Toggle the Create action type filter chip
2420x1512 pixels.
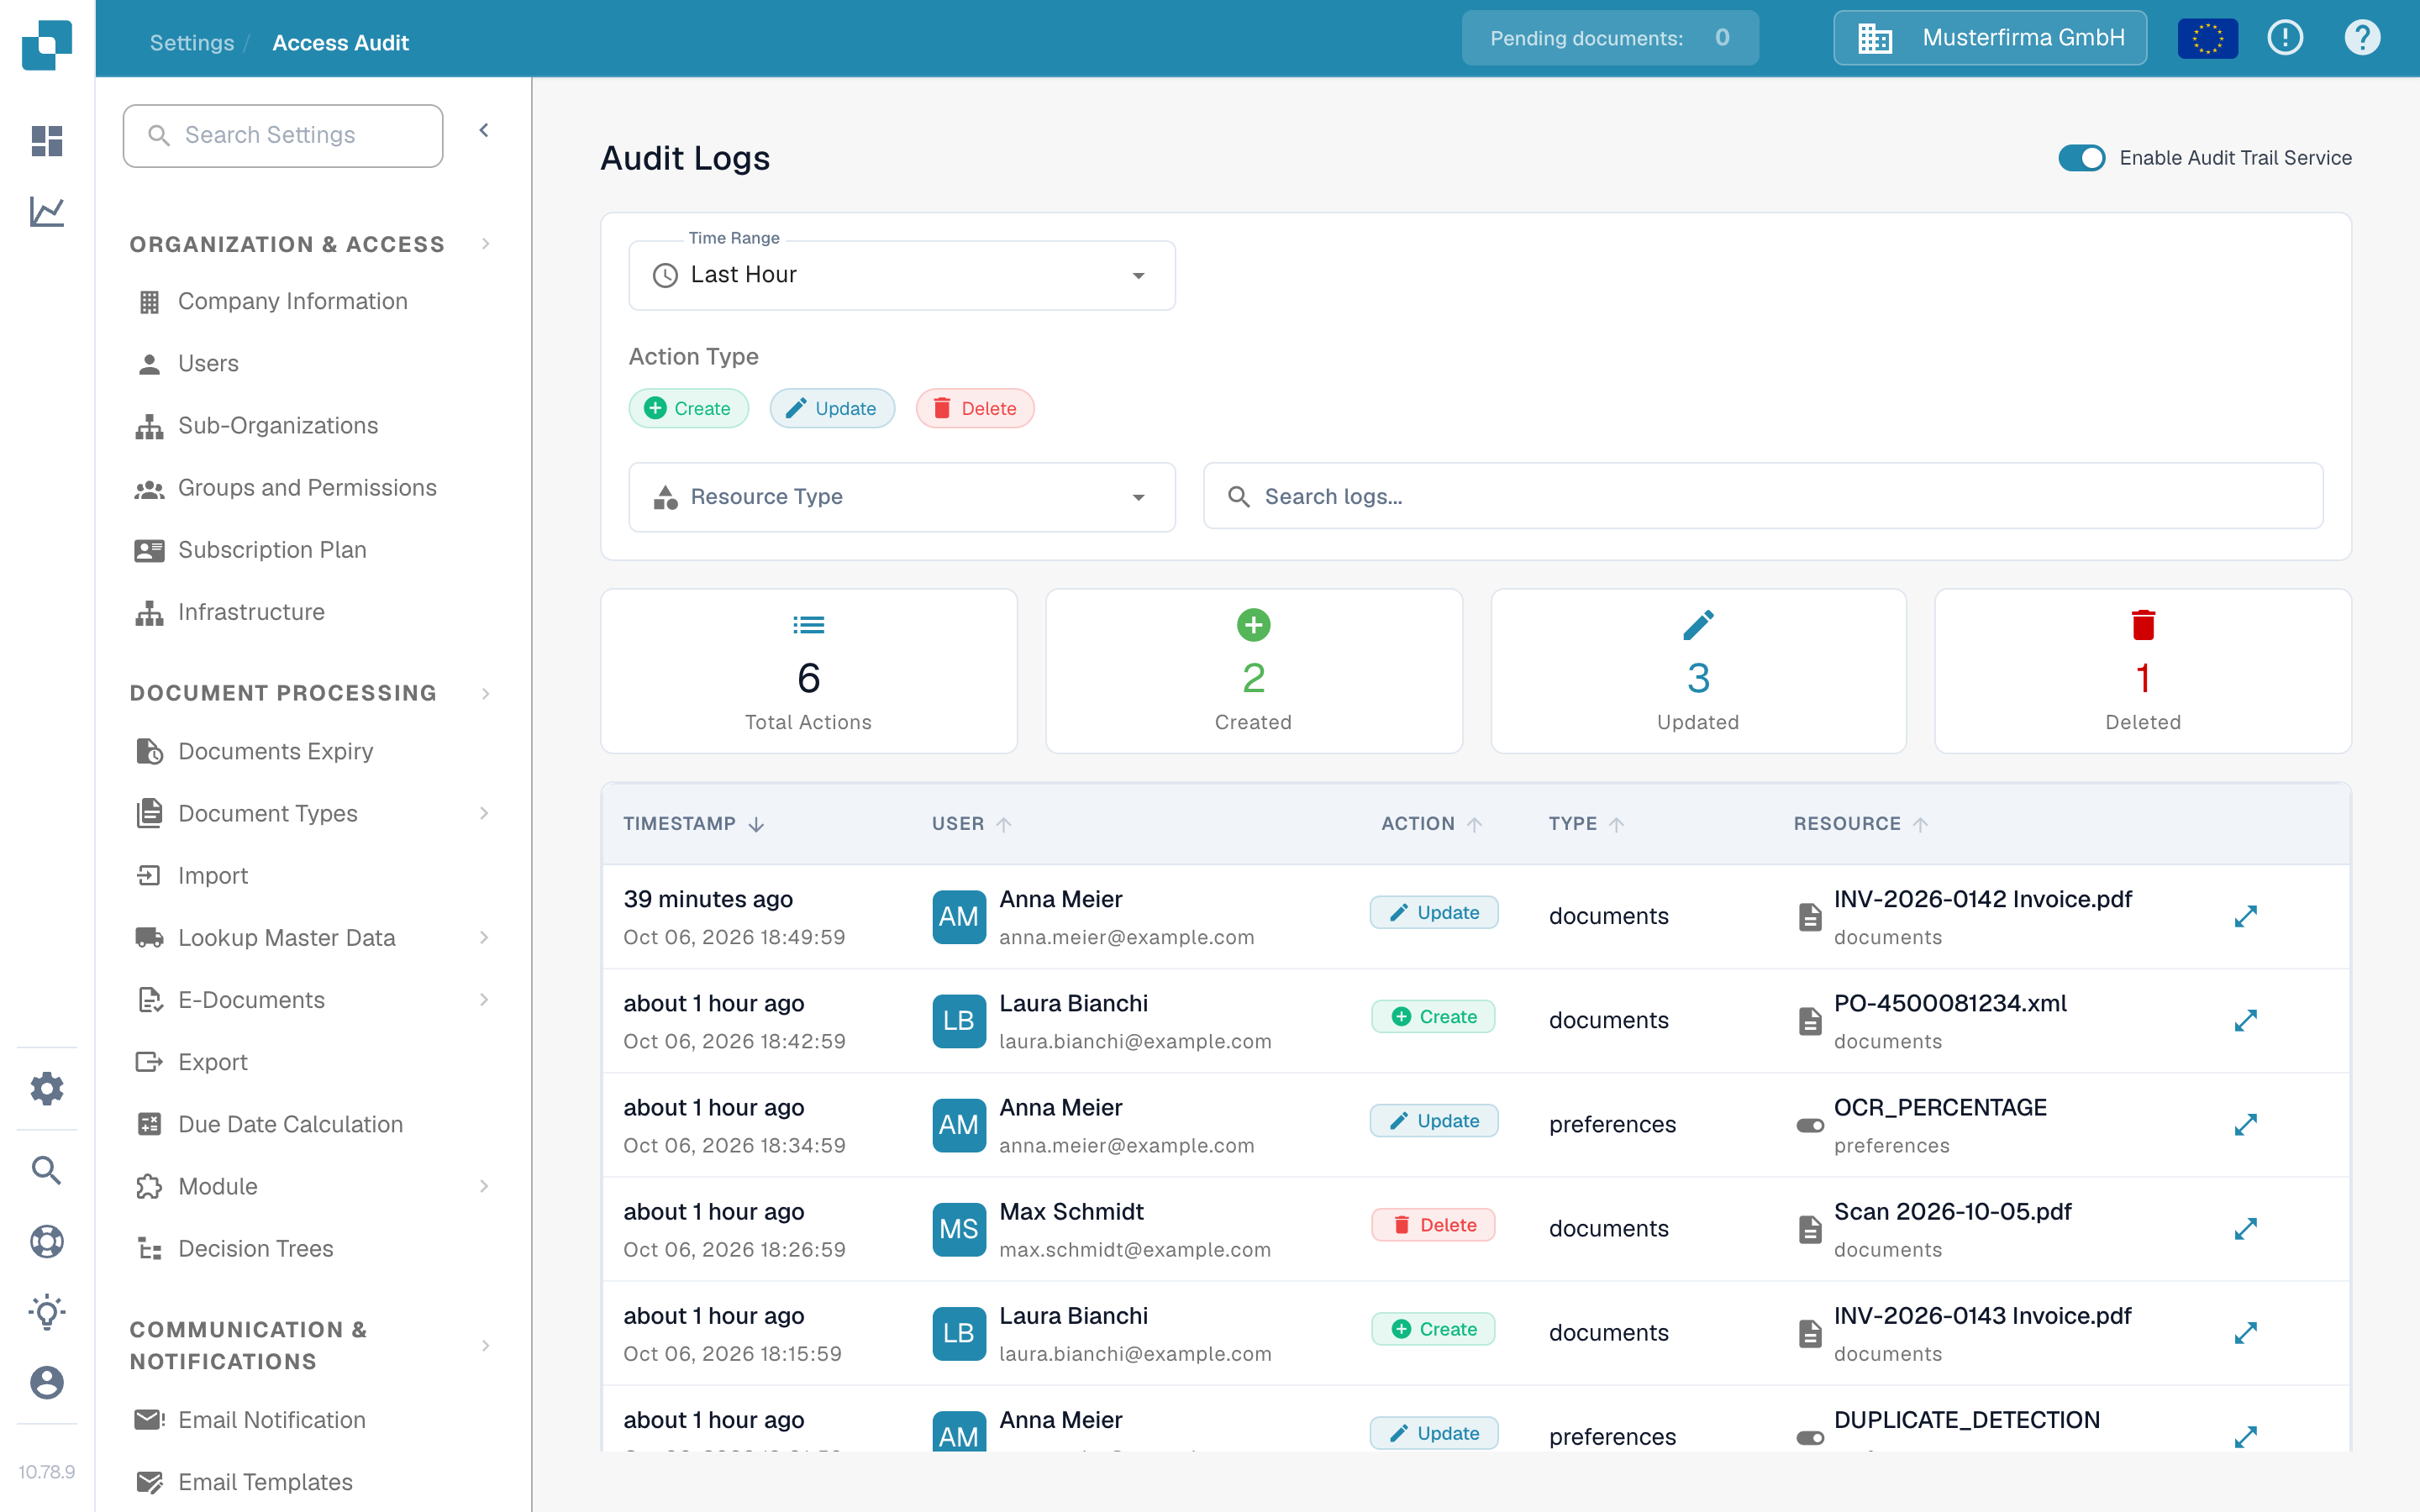[x=688, y=408]
